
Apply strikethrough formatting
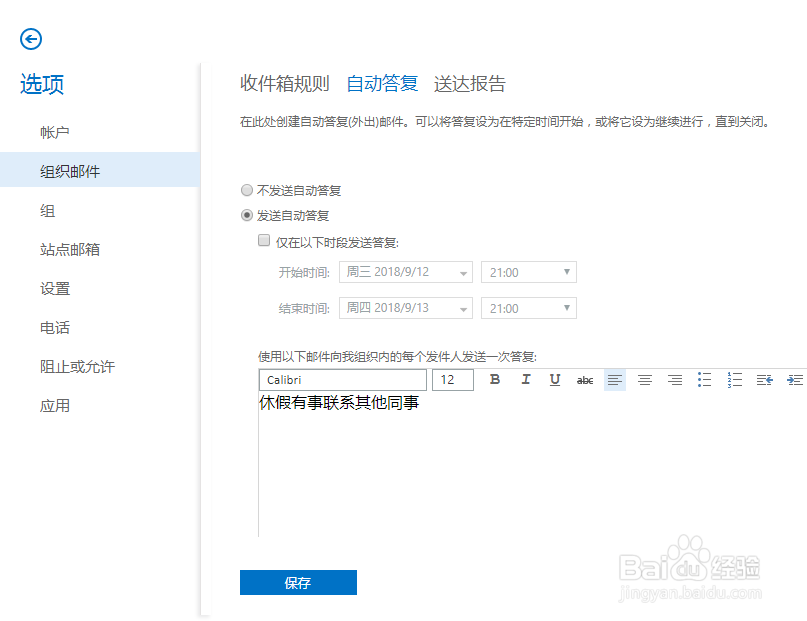point(584,379)
